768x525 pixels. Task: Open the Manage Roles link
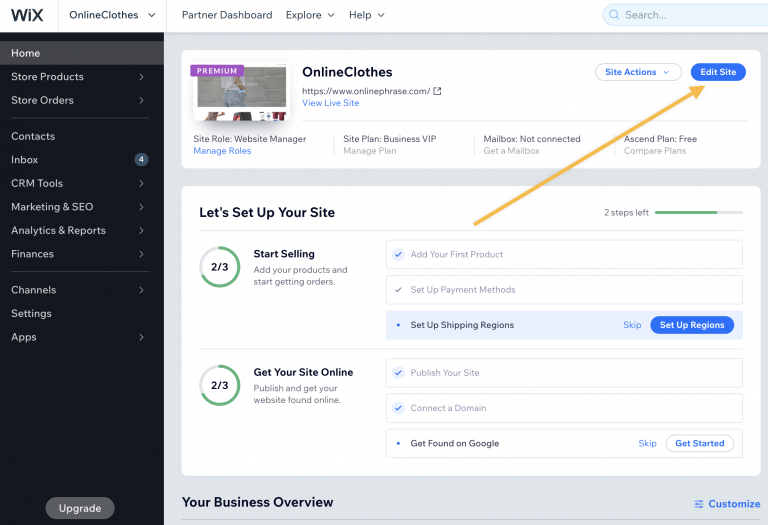(222, 151)
